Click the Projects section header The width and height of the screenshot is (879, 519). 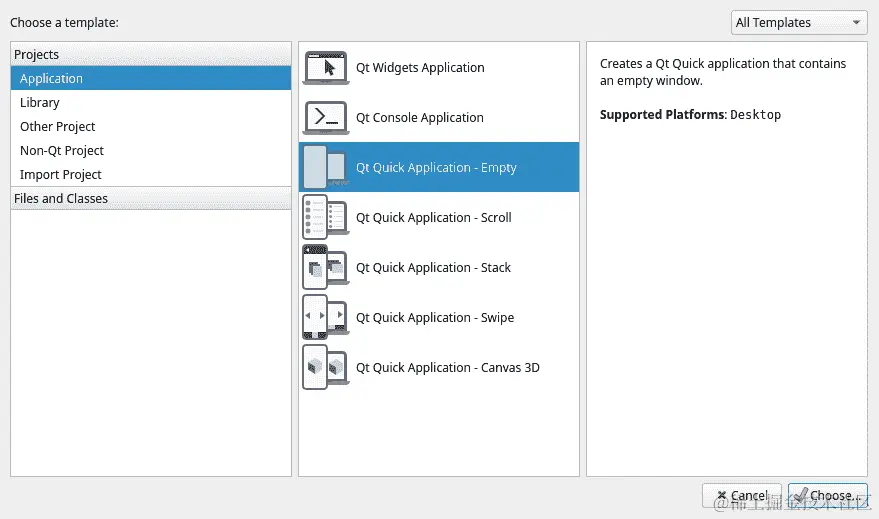(151, 54)
